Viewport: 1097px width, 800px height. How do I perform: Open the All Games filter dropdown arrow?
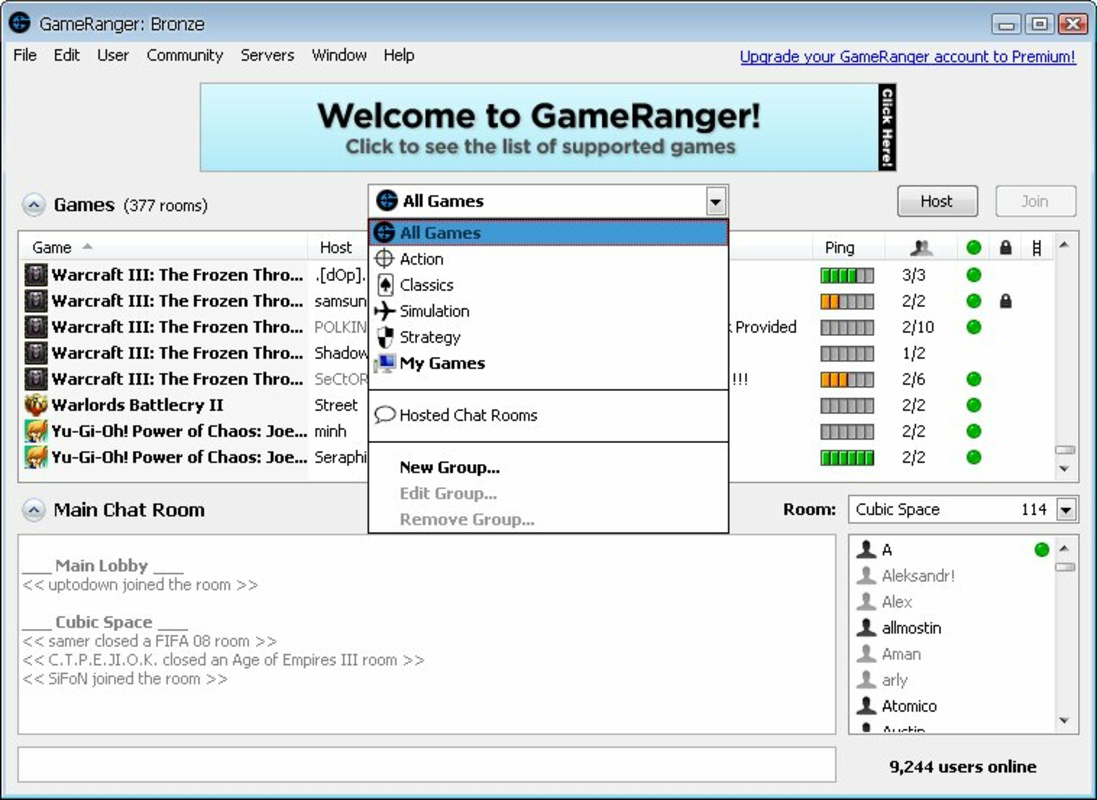tap(715, 202)
